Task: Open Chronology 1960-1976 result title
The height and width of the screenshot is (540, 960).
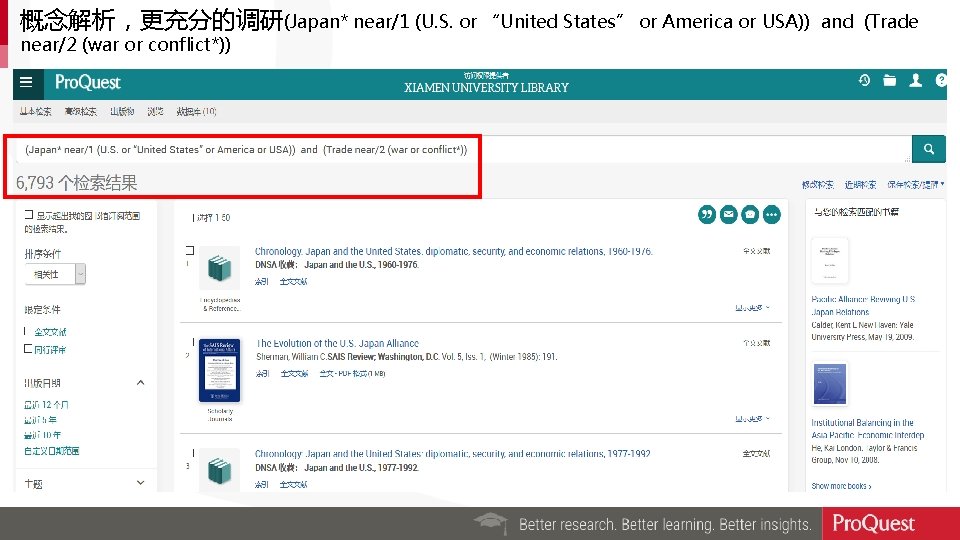Action: tap(454, 251)
